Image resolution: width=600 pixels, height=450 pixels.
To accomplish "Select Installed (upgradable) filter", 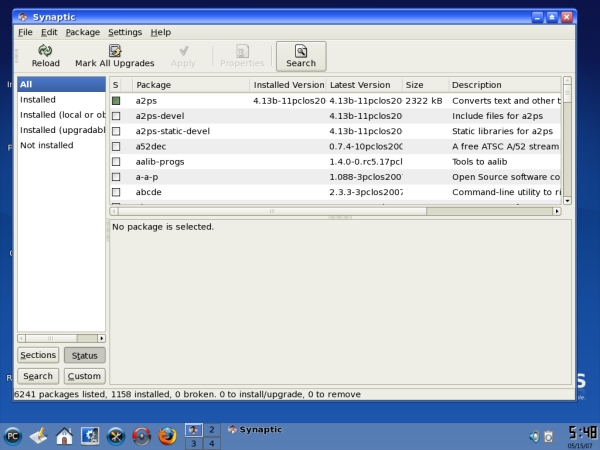I will pyautogui.click(x=61, y=130).
